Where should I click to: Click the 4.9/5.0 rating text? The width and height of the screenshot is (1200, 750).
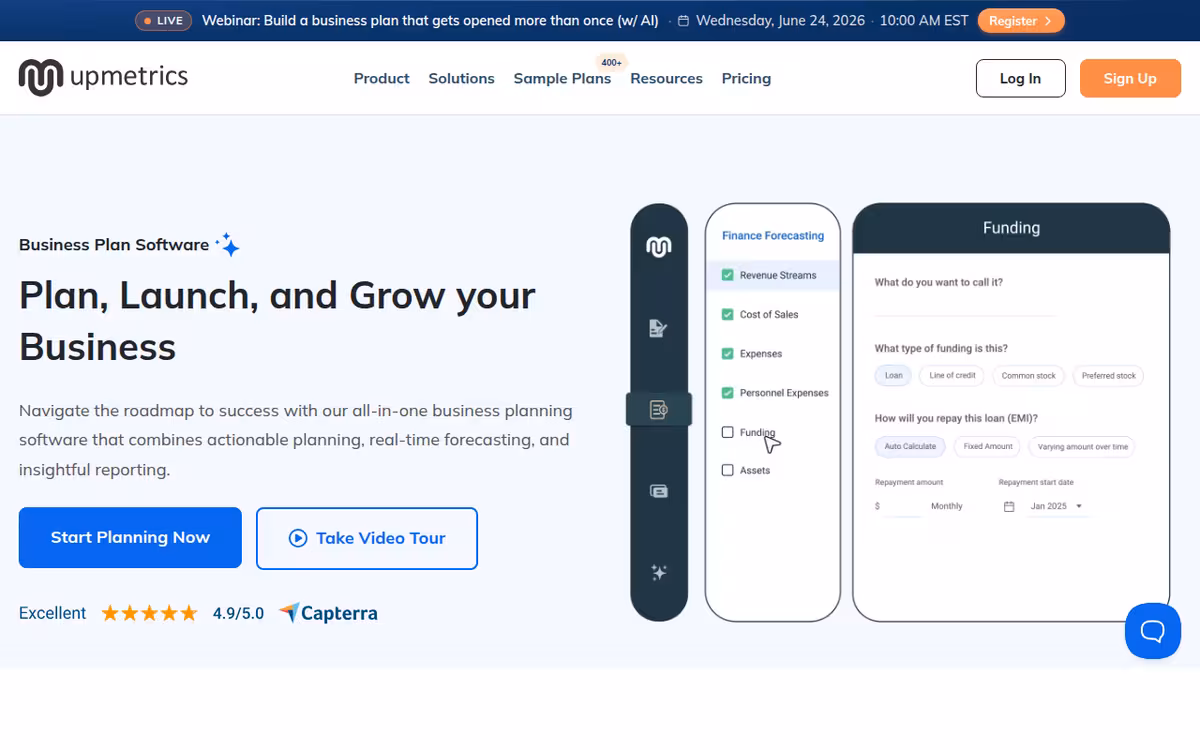(x=238, y=613)
